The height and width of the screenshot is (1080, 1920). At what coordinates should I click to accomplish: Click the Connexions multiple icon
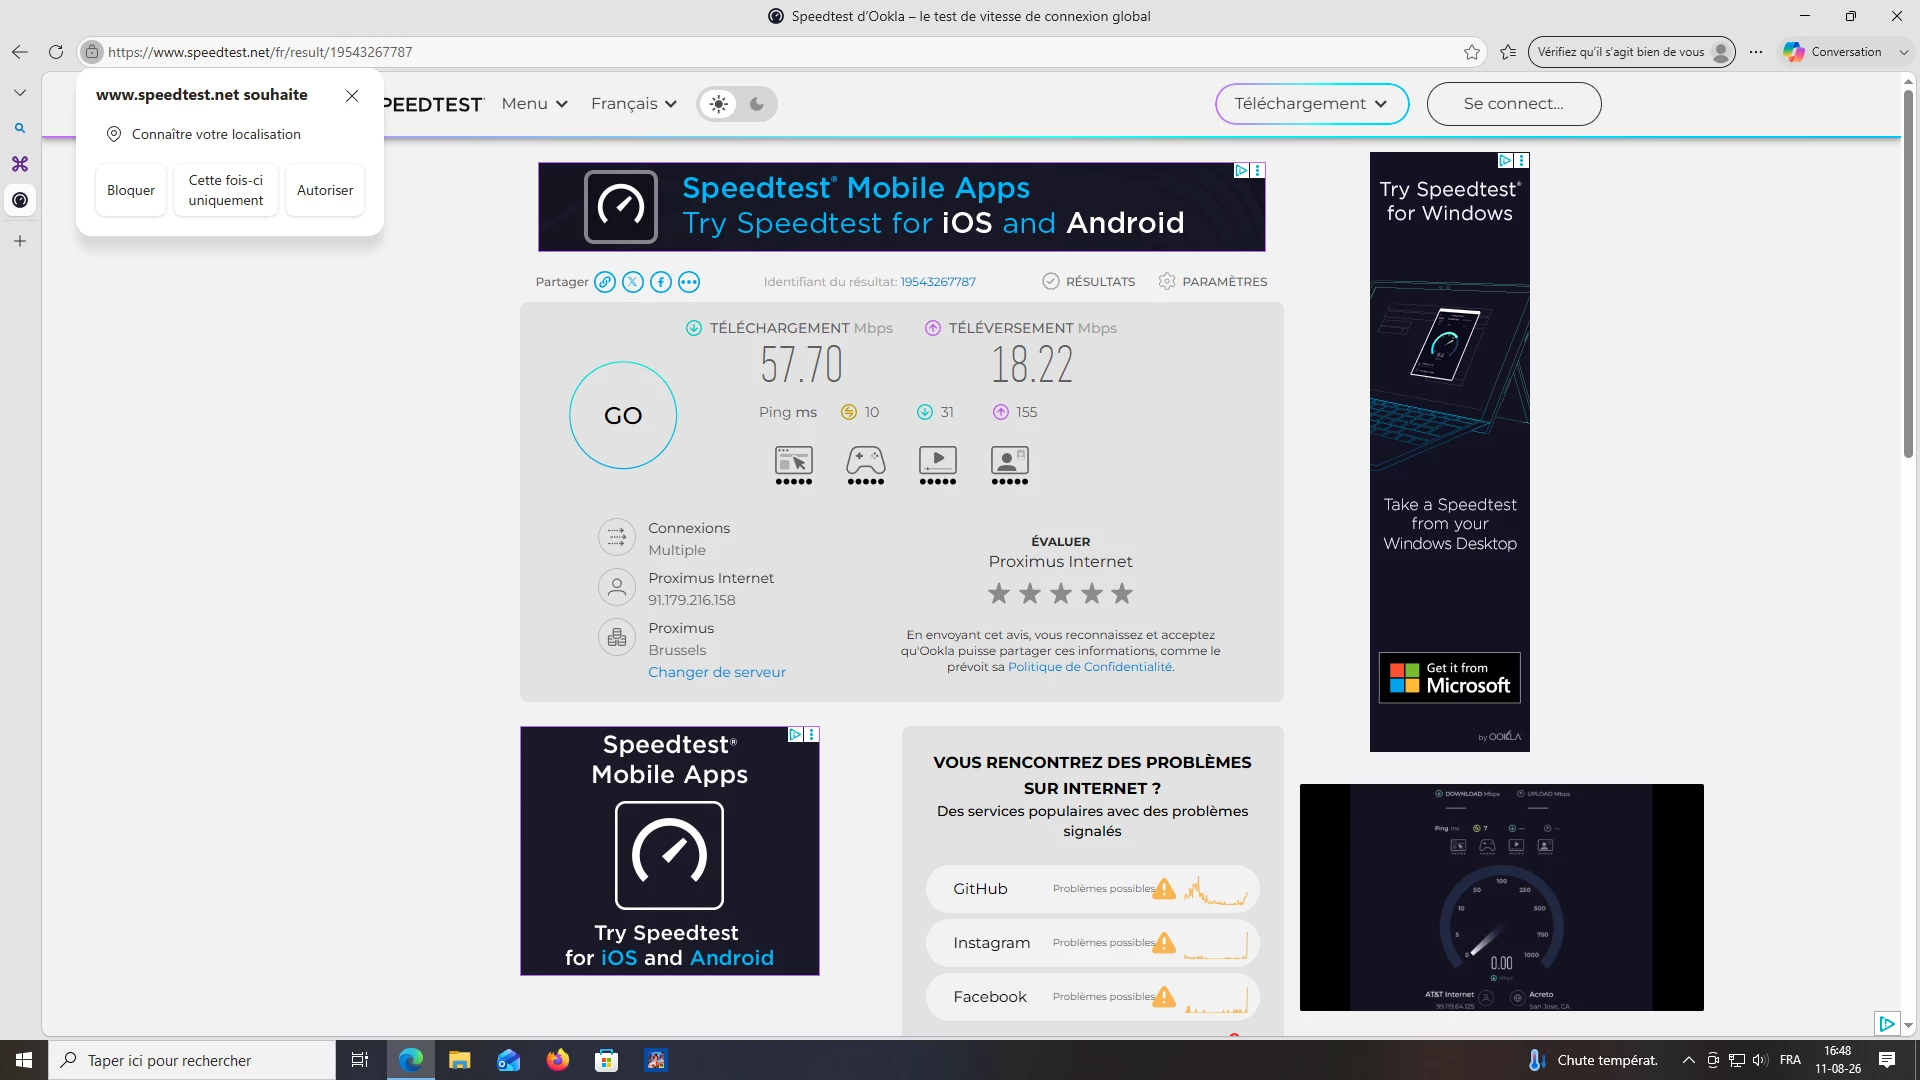pyautogui.click(x=617, y=537)
